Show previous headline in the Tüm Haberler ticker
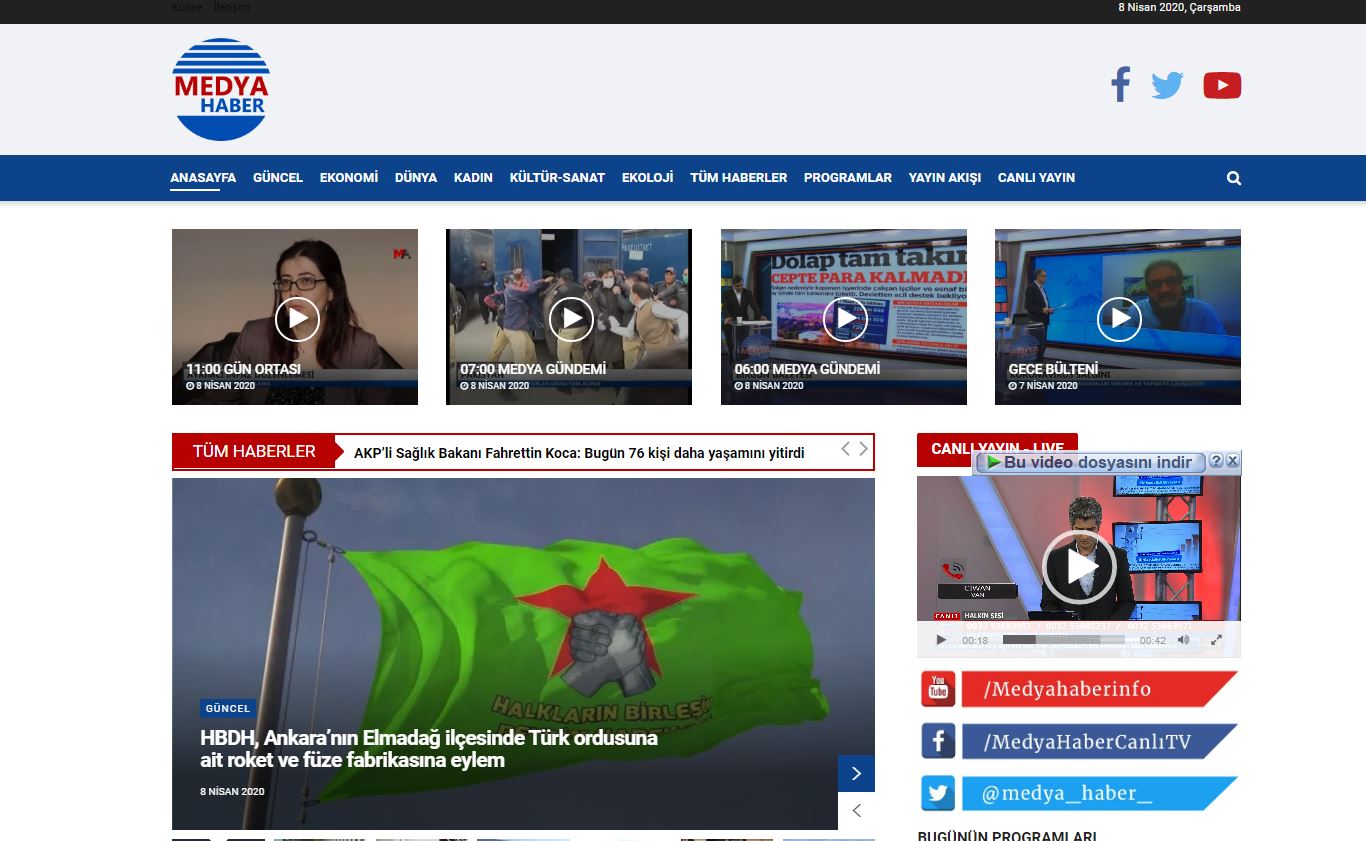The height and width of the screenshot is (841, 1366). pos(845,449)
